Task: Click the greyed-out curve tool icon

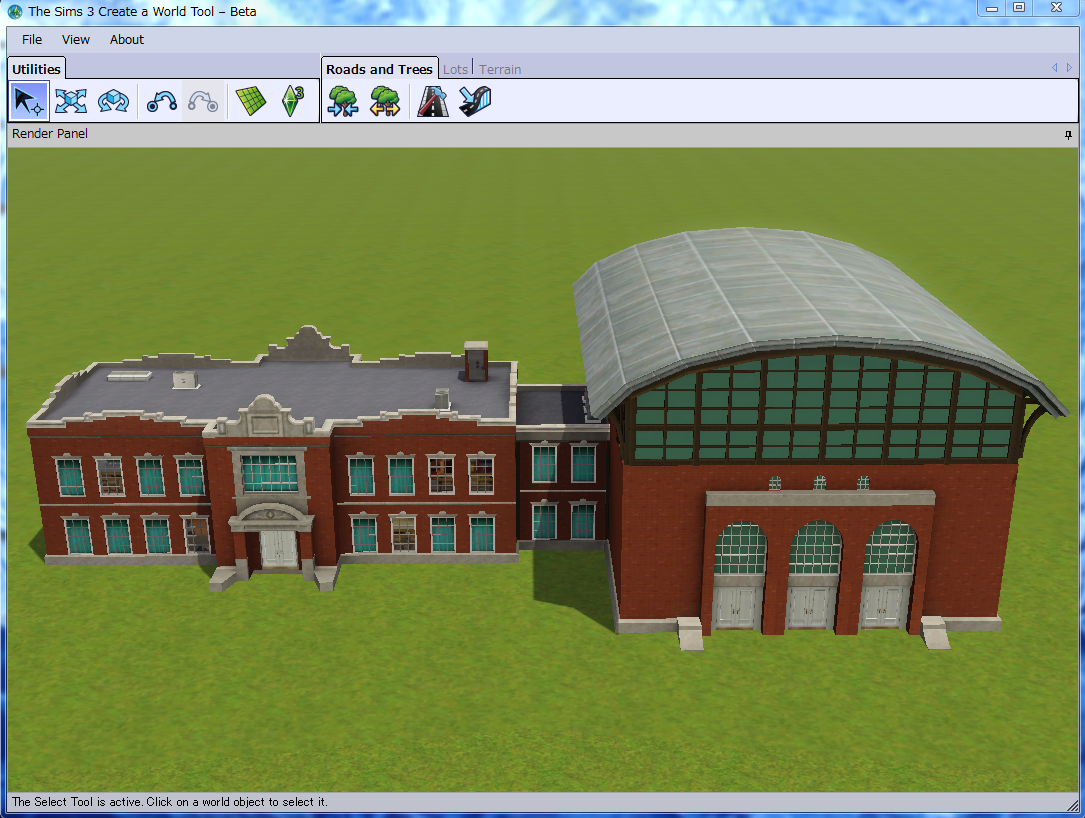Action: tap(203, 101)
